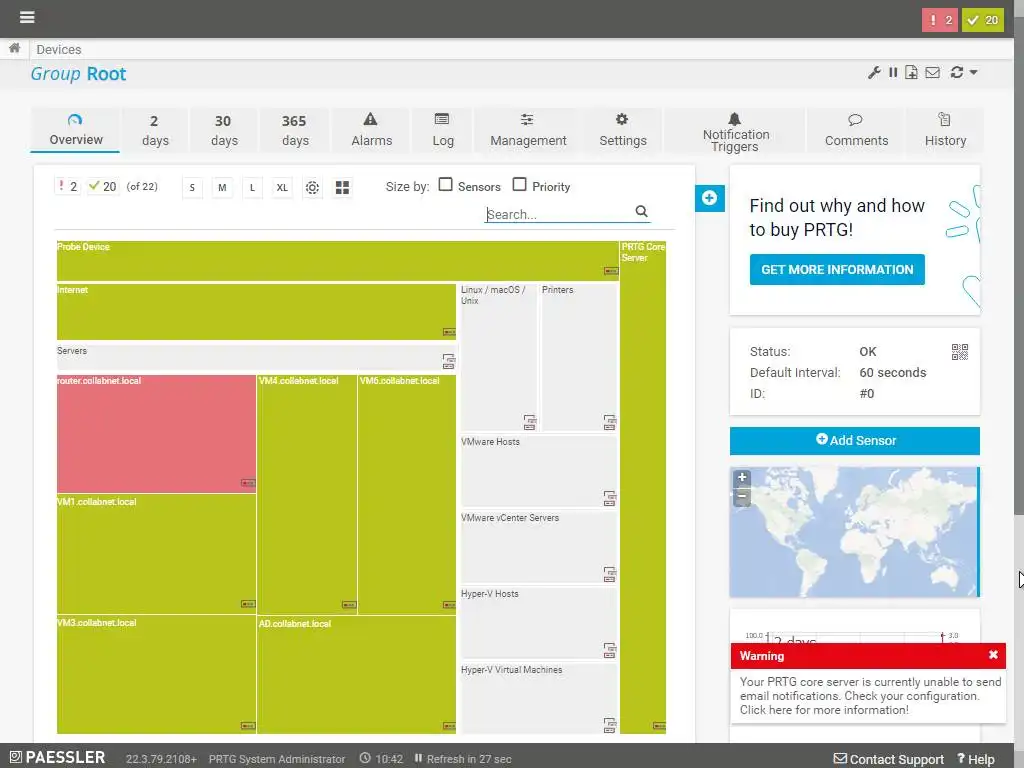Open the Help link in footer

[976, 759]
